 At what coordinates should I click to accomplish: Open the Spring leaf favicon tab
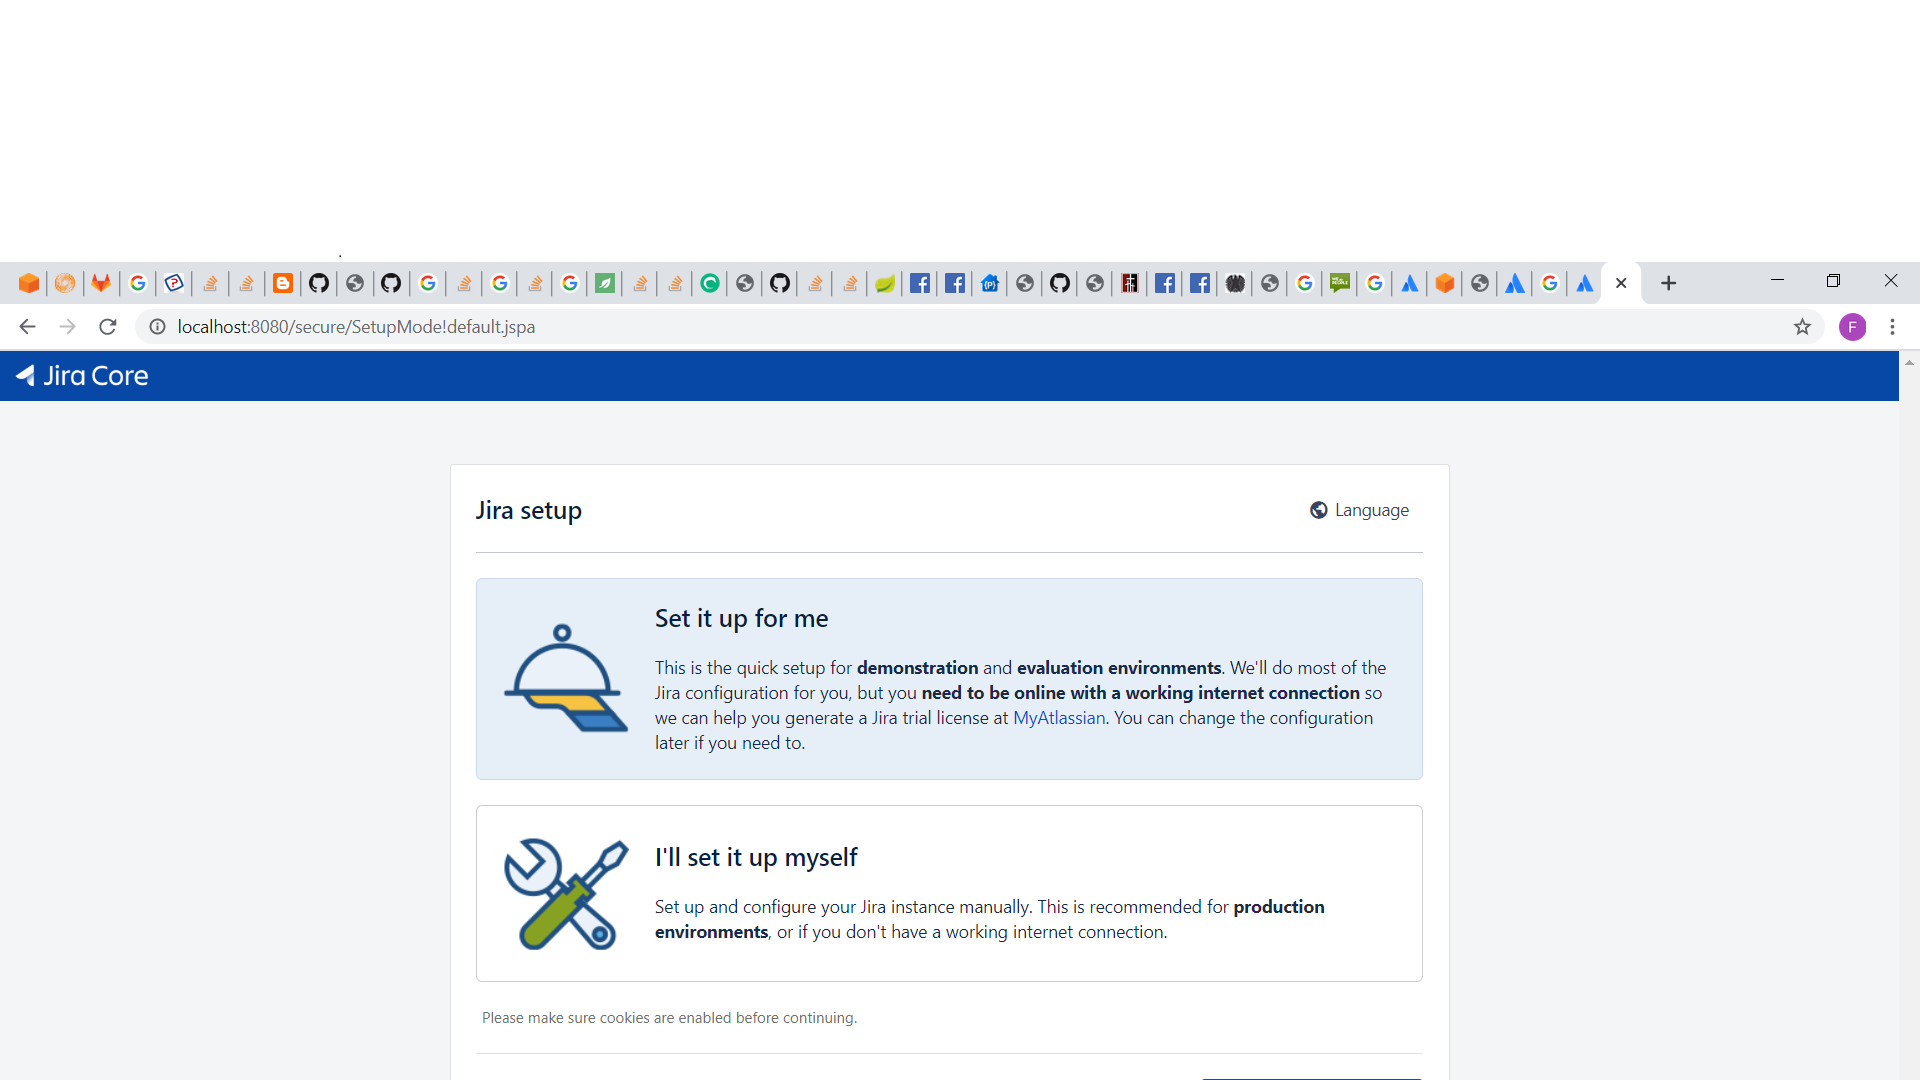885,284
